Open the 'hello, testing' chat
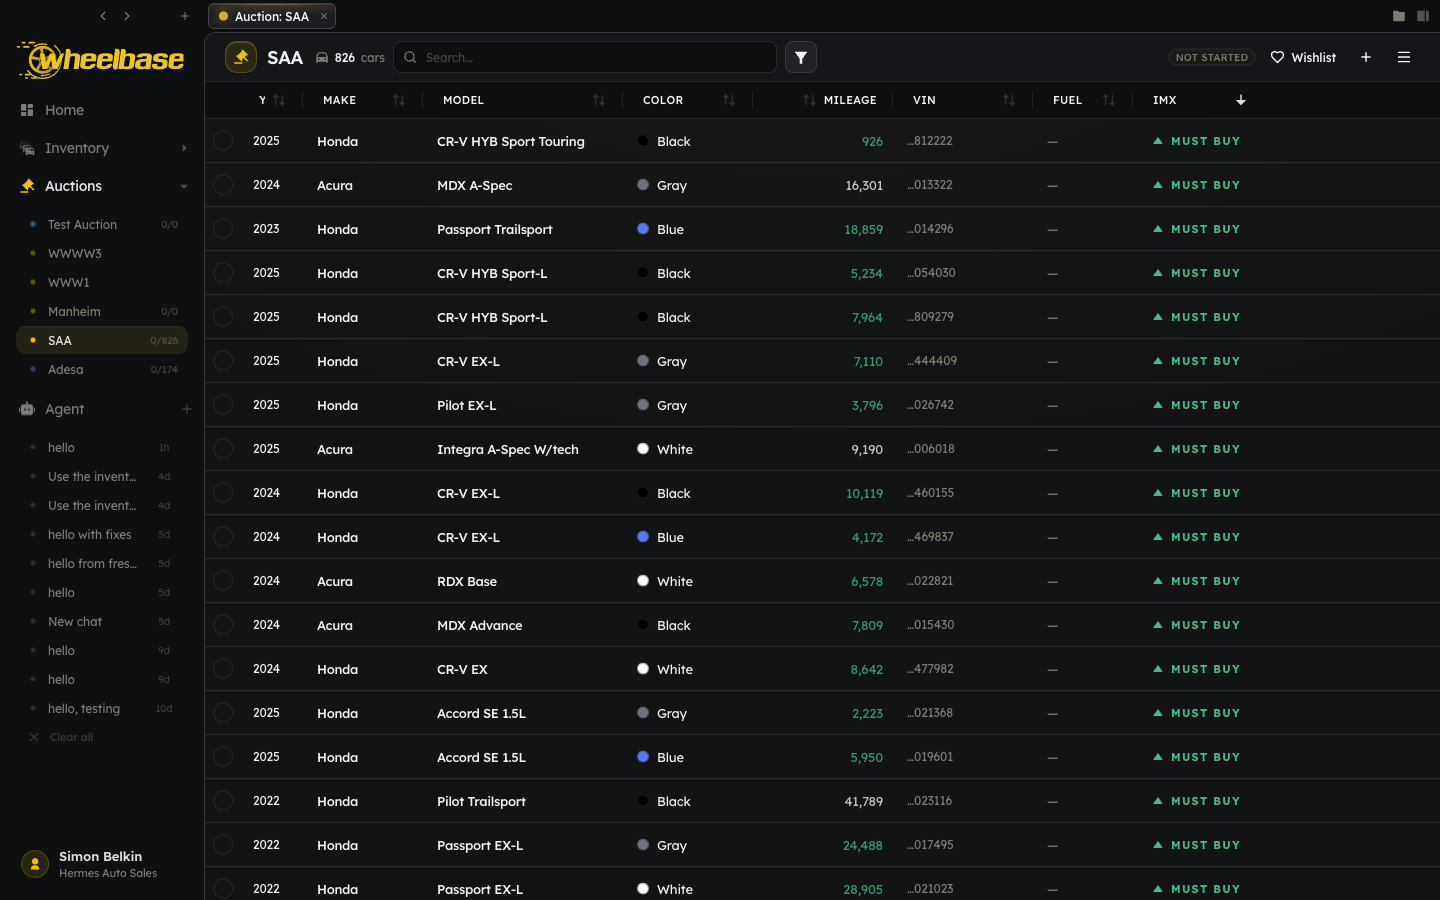 click(102, 709)
